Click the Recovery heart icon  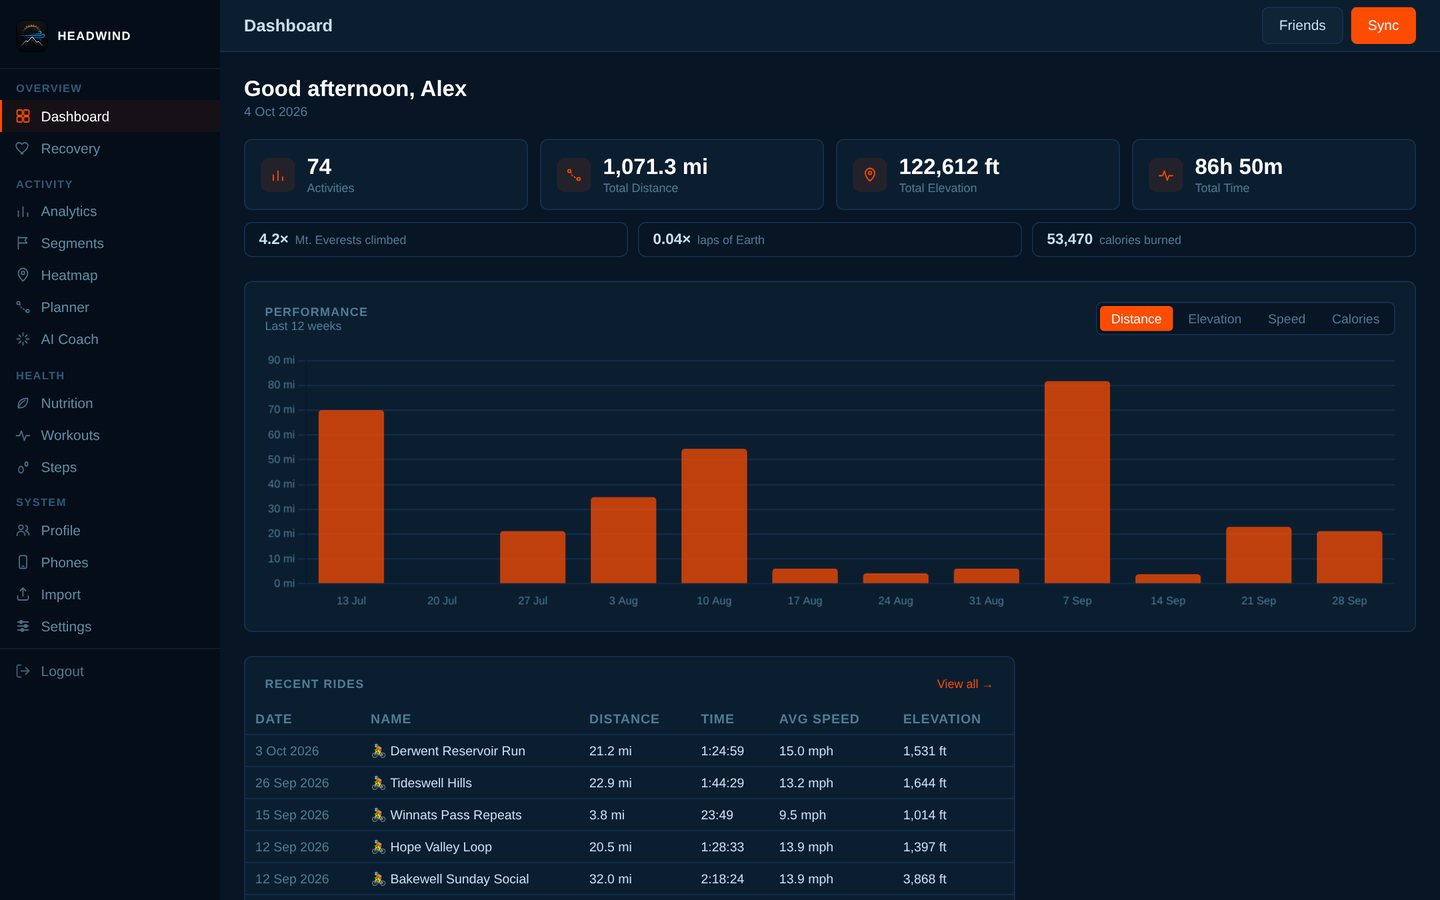pyautogui.click(x=23, y=148)
